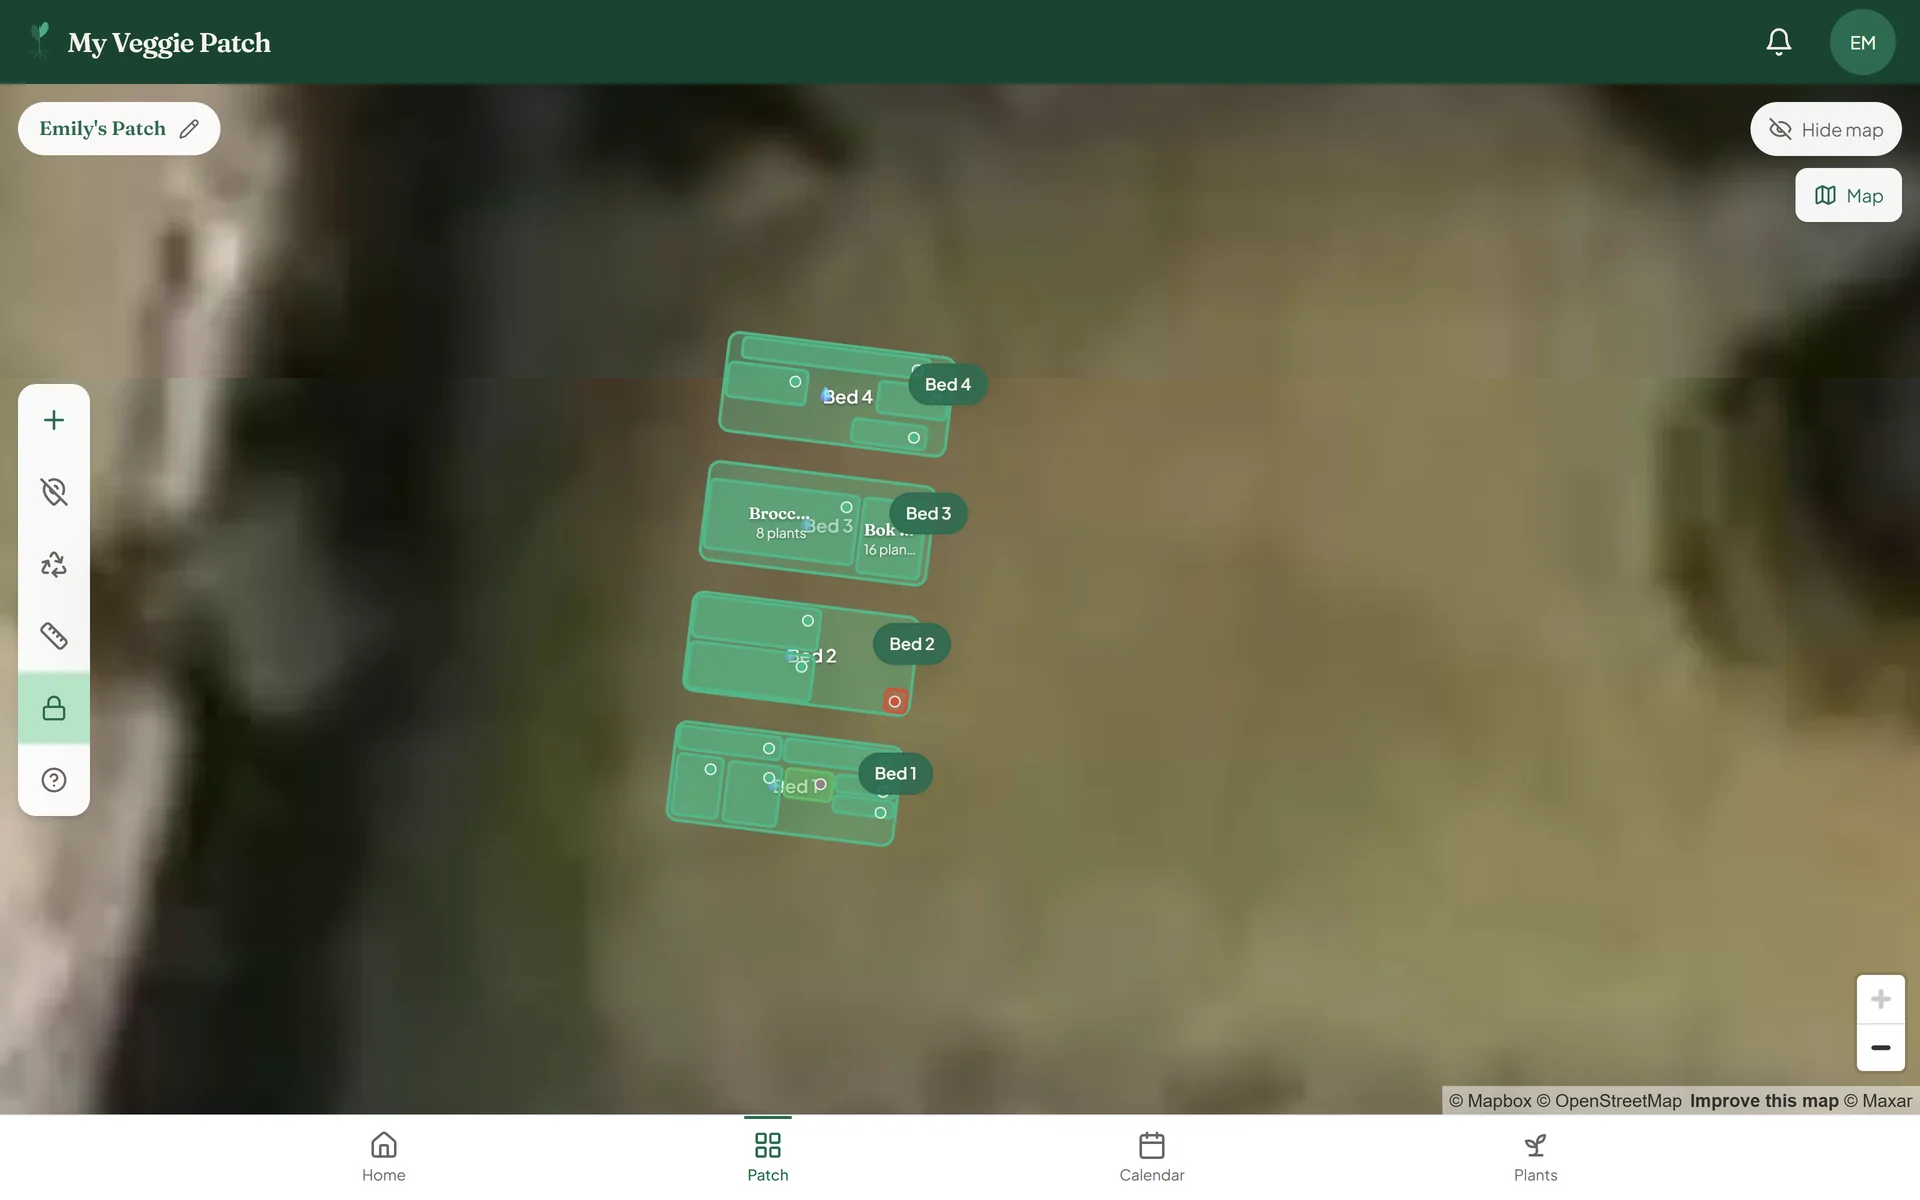Click the Emily's Patch name label
Viewport: 1920px width, 1200px height.
pos(102,128)
